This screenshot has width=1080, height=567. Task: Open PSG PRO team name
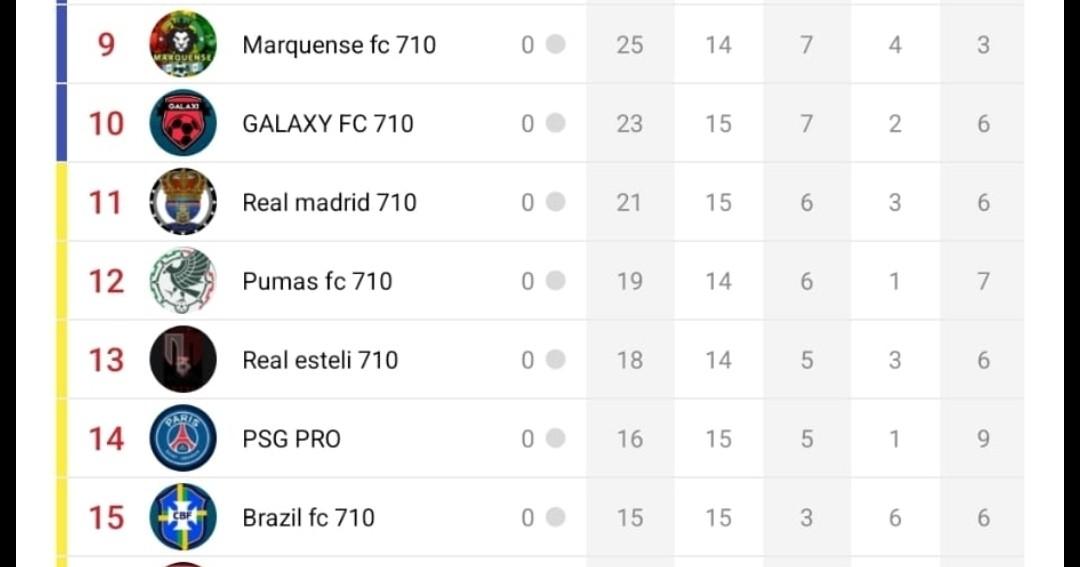tap(291, 439)
